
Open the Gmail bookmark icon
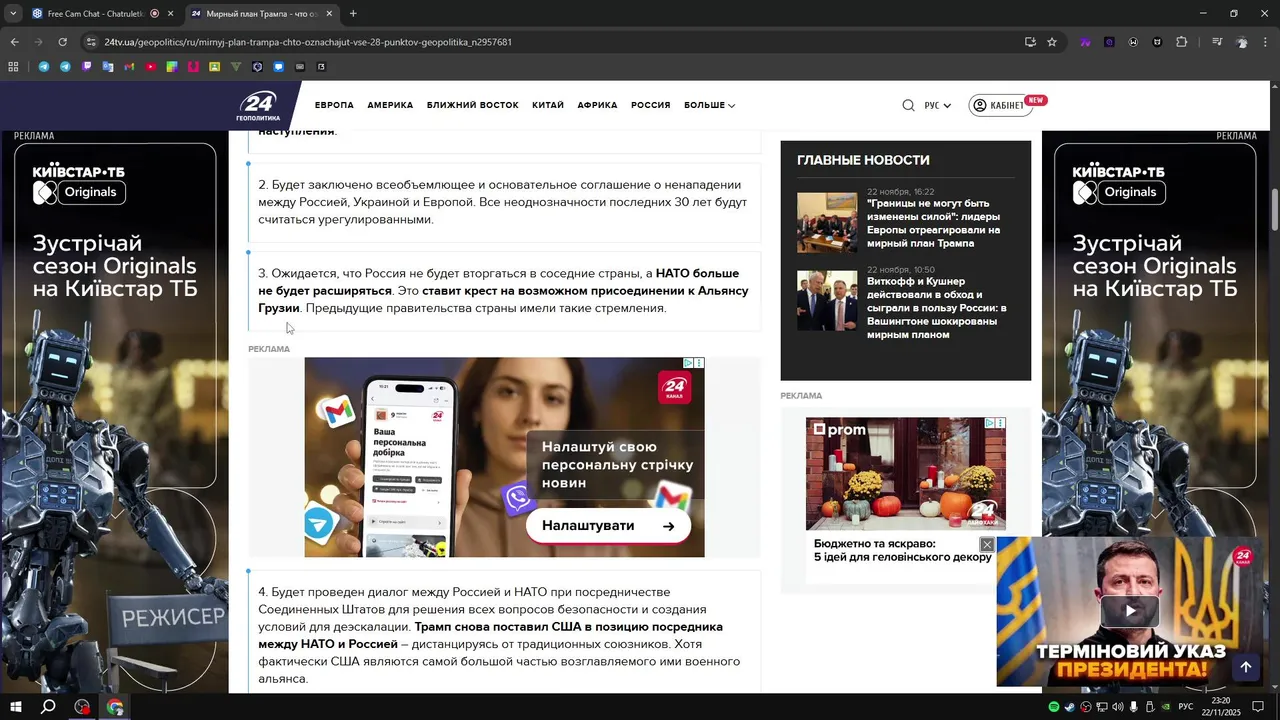click(x=129, y=67)
